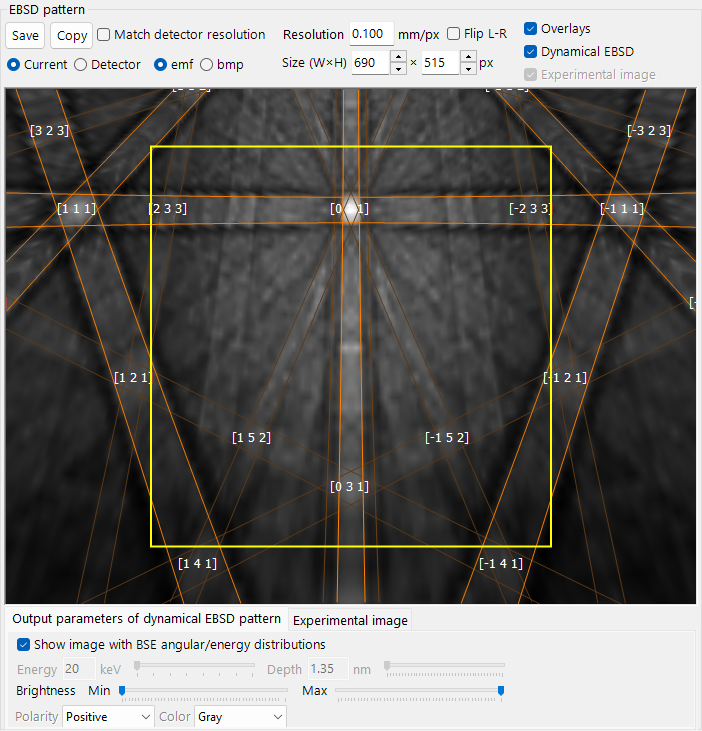
Task: Adjust the Energy slider handle
Action: 137,666
